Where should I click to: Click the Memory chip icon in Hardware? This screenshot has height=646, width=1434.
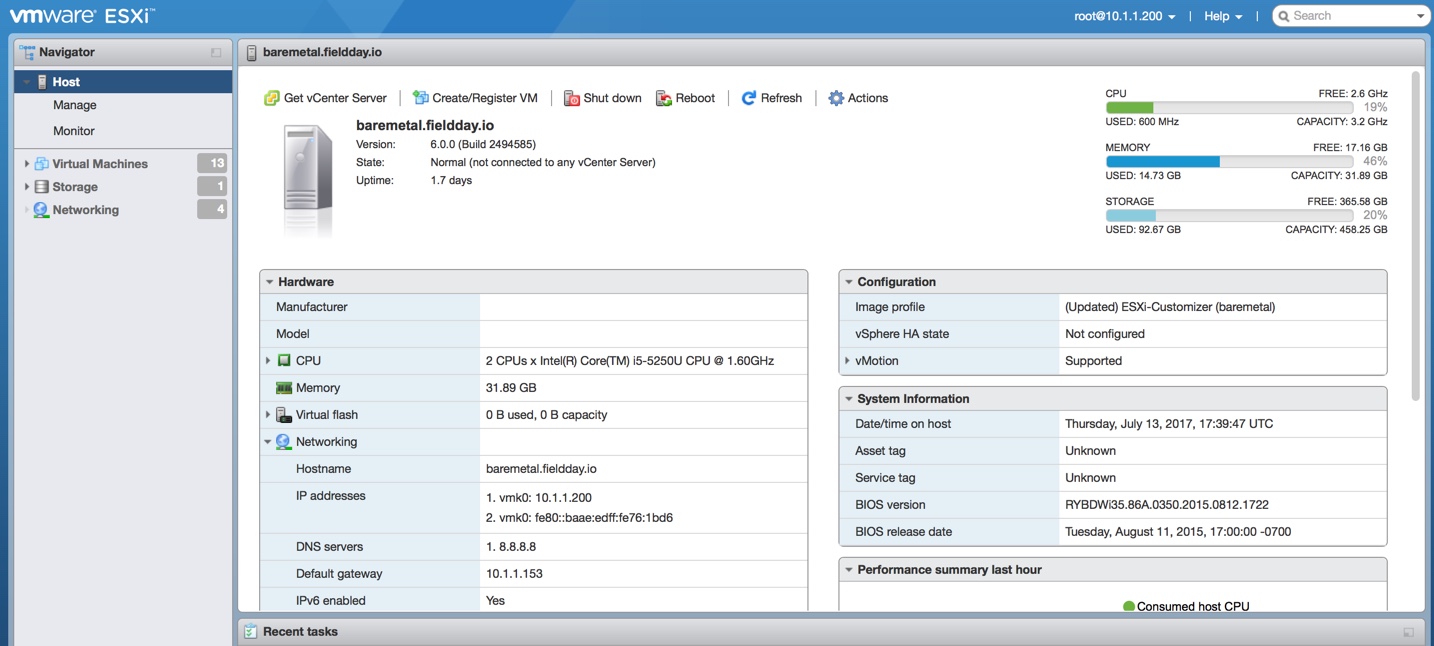click(284, 388)
